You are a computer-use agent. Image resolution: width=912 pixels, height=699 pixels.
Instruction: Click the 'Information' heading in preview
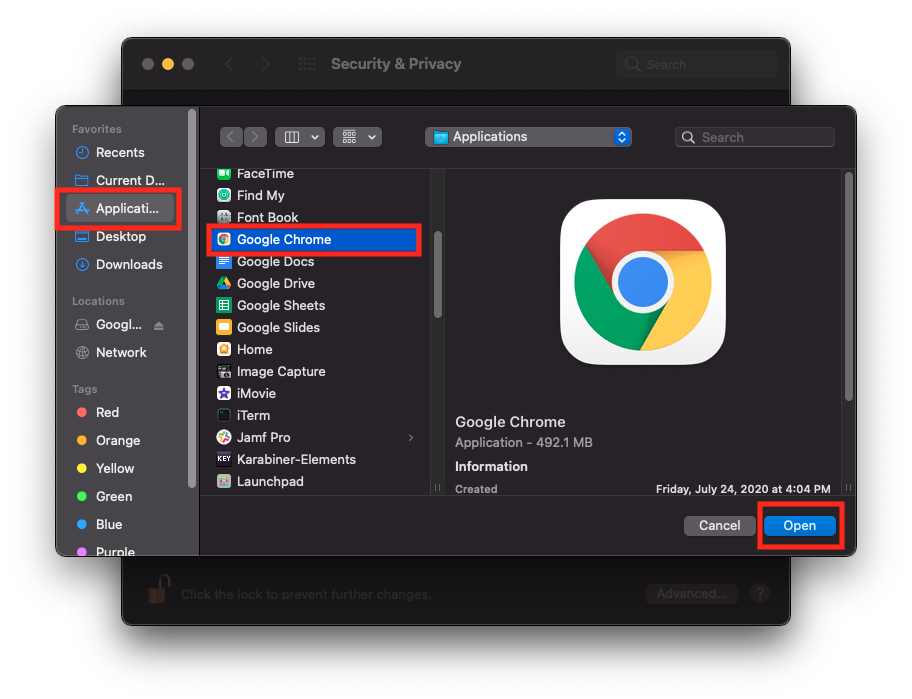pos(491,466)
